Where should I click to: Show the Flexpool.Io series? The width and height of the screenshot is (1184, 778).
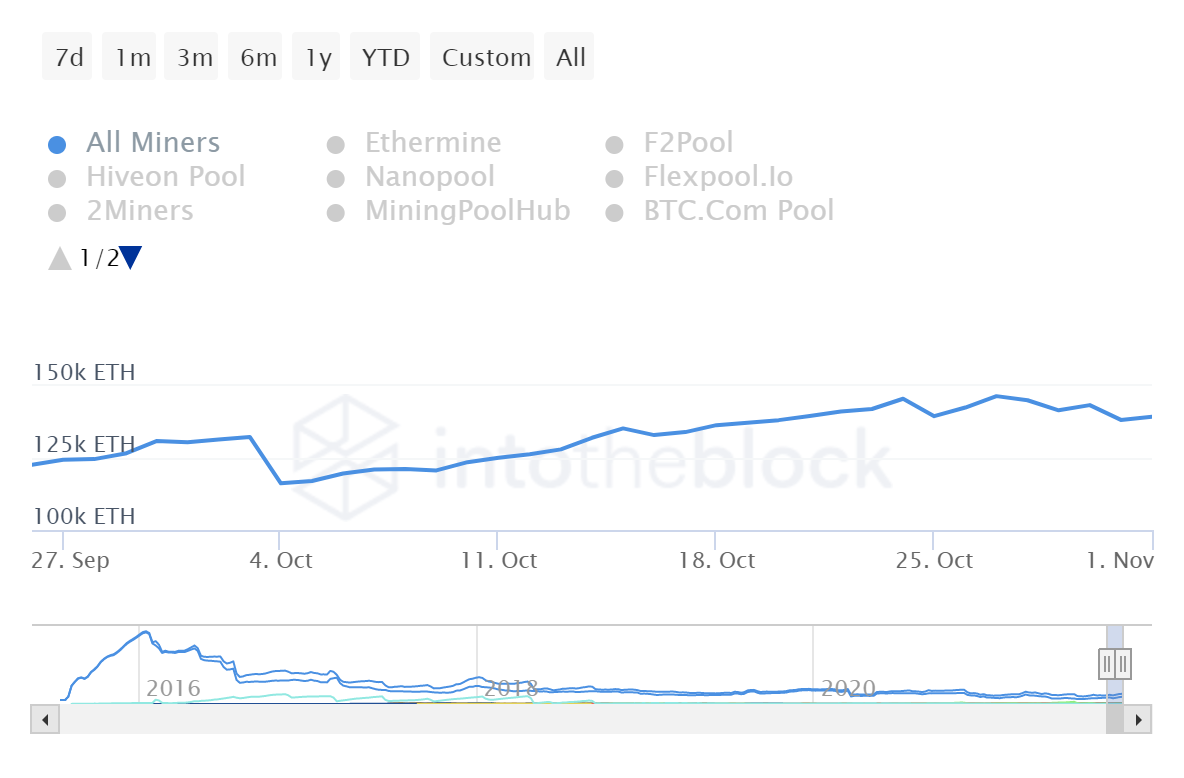click(x=718, y=177)
